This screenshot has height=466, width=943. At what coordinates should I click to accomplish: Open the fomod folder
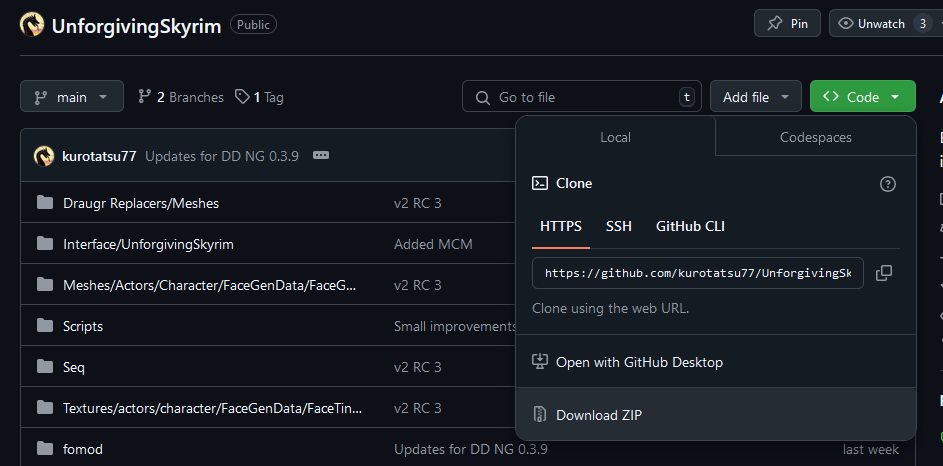click(x=83, y=449)
